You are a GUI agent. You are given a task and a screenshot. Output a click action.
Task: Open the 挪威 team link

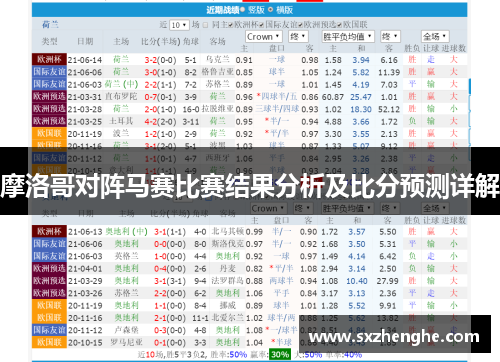pos(228,305)
